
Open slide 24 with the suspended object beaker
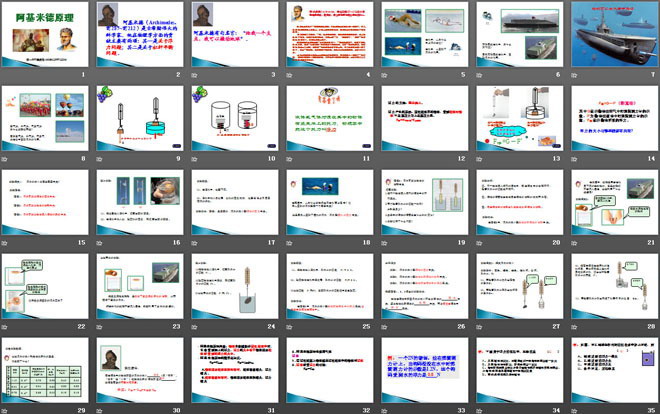(x=232, y=288)
